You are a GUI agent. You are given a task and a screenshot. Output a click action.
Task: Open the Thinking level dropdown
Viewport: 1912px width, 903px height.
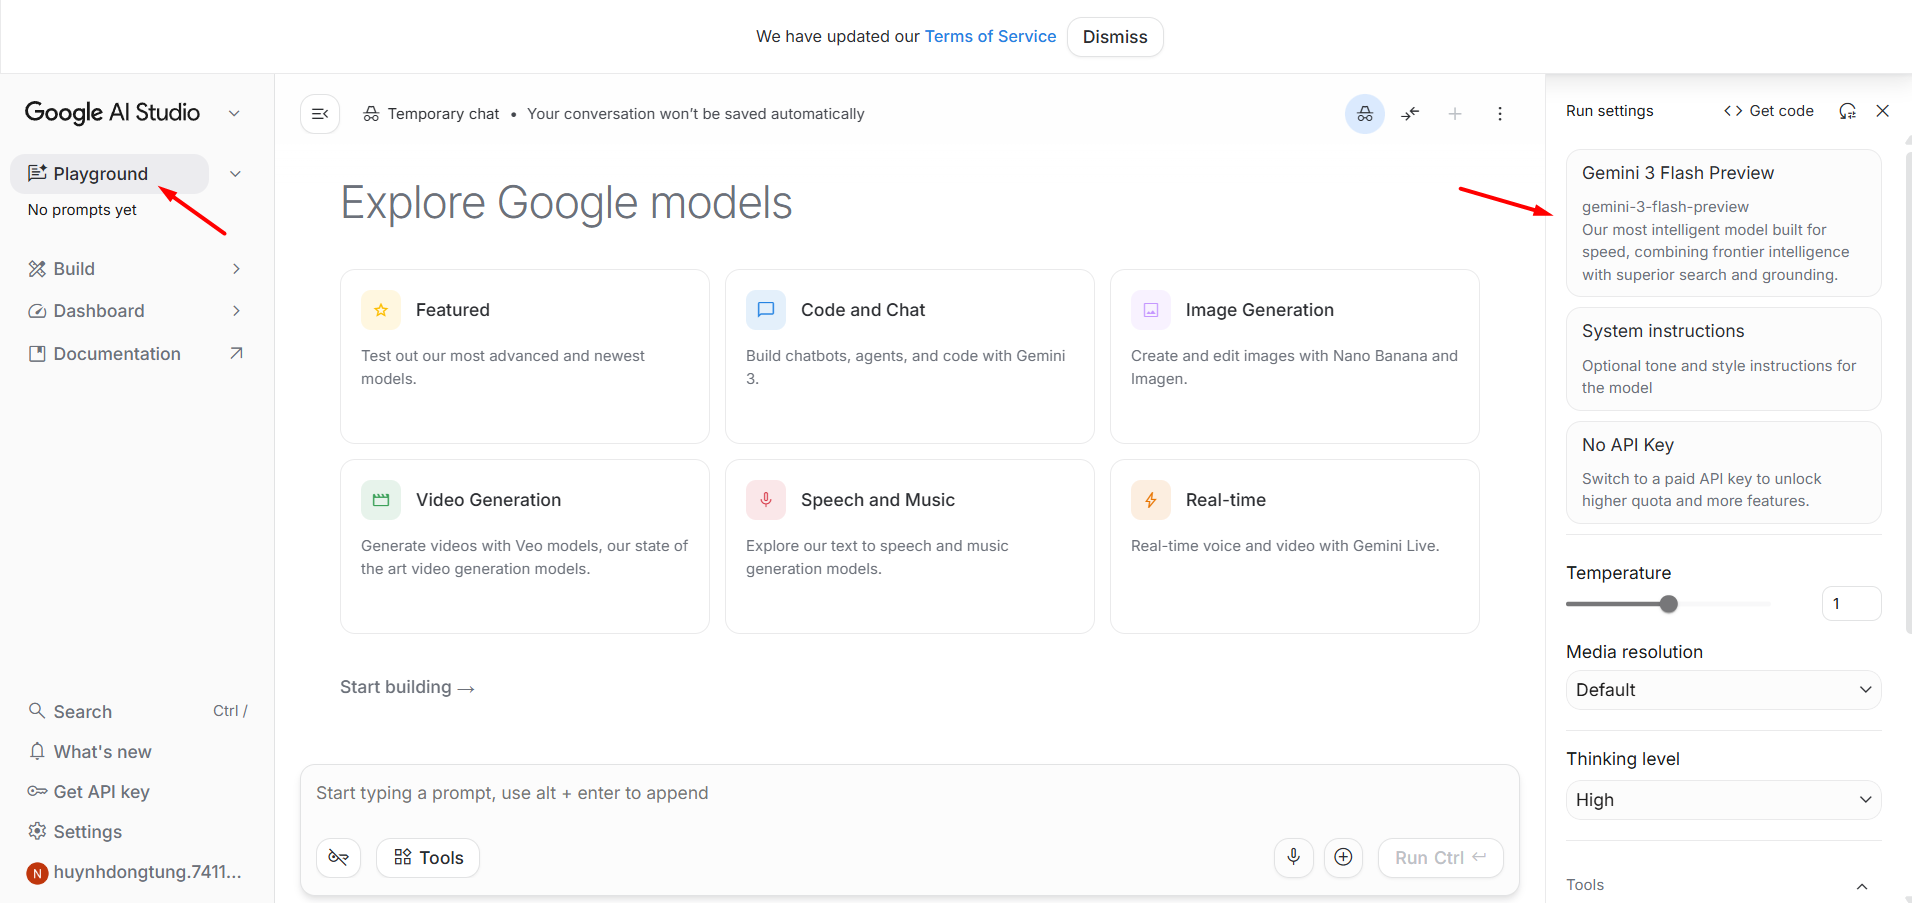[x=1722, y=800]
